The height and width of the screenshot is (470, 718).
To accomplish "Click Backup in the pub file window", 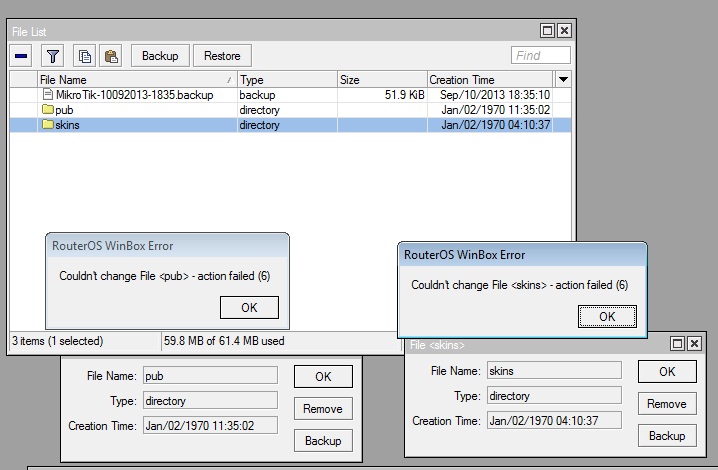I will [x=323, y=441].
